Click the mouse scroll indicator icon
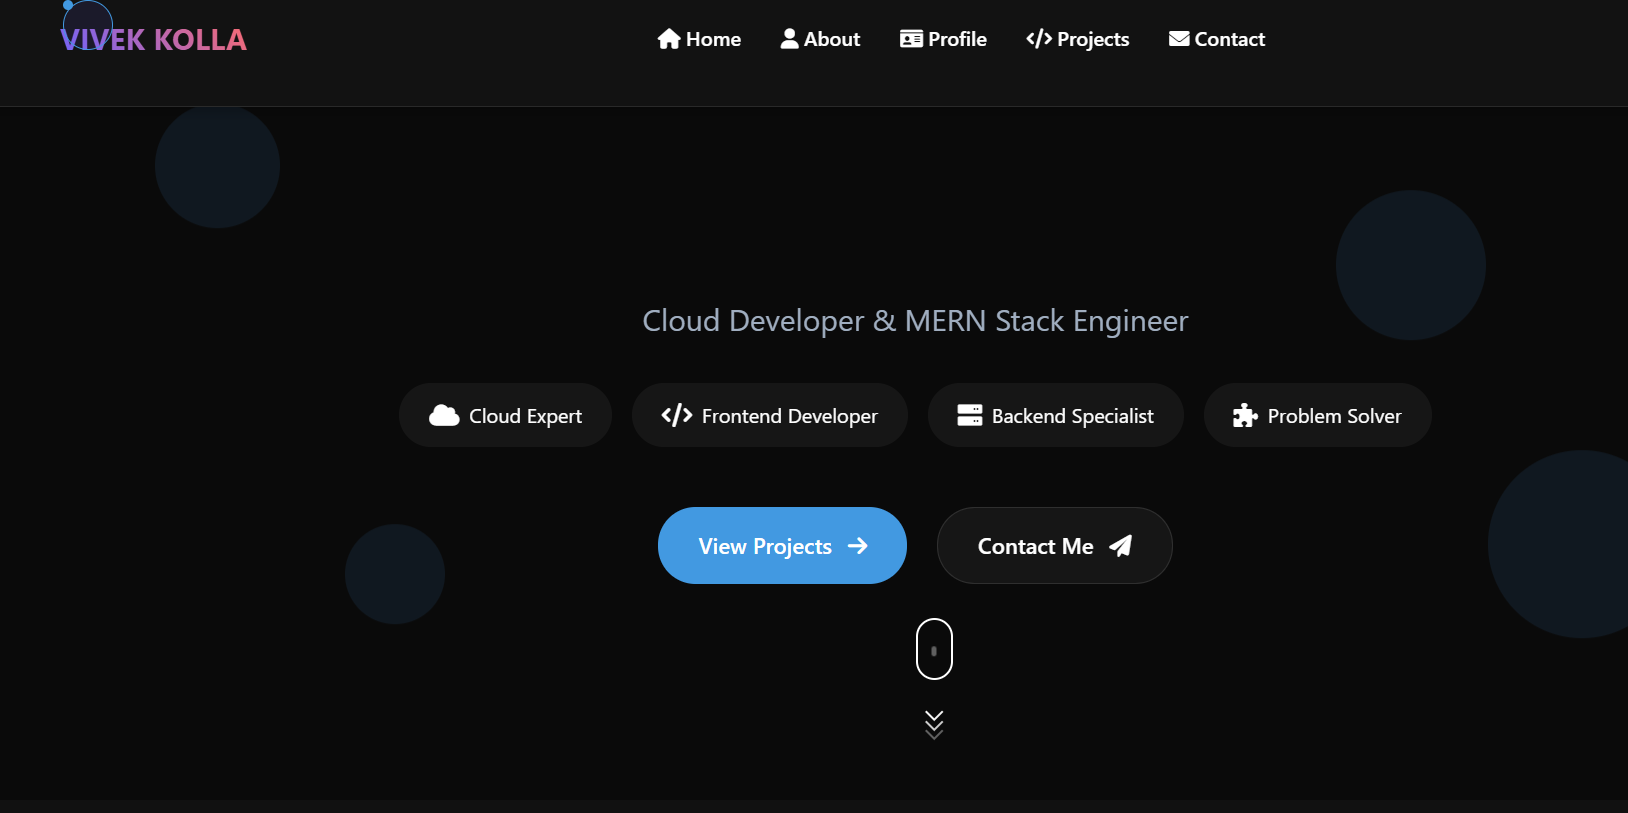Viewport: 1628px width, 813px height. click(934, 649)
